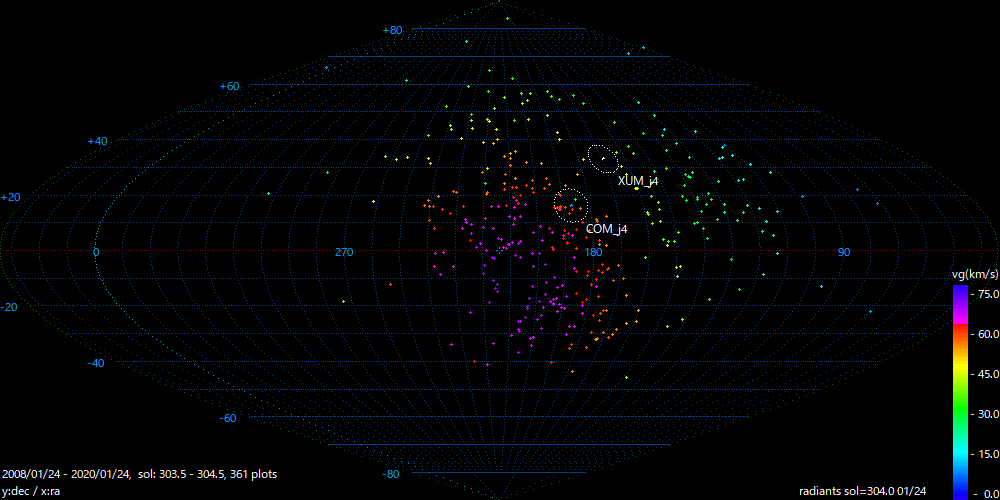
Task: Click the vg(km/s) legend title
Action: pyautogui.click(x=974, y=274)
